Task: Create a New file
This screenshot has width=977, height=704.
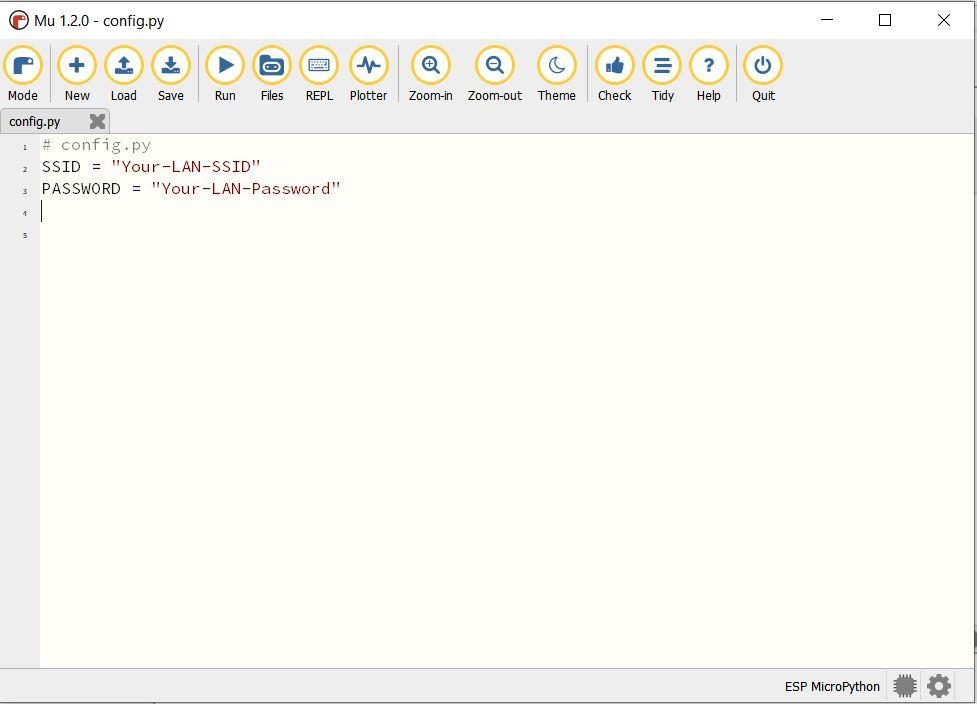Action: (77, 74)
